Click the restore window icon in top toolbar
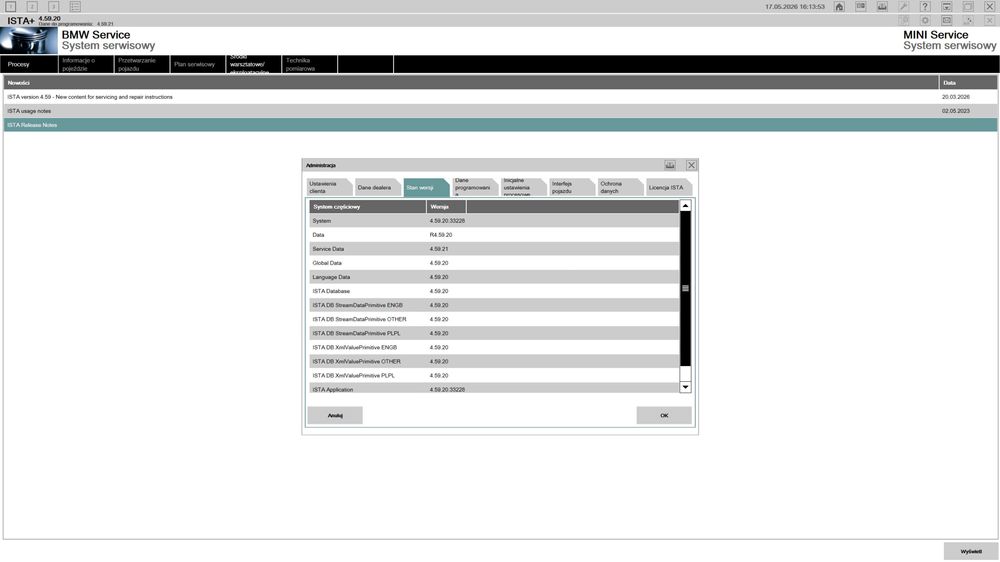1000x562 pixels. (x=968, y=6)
